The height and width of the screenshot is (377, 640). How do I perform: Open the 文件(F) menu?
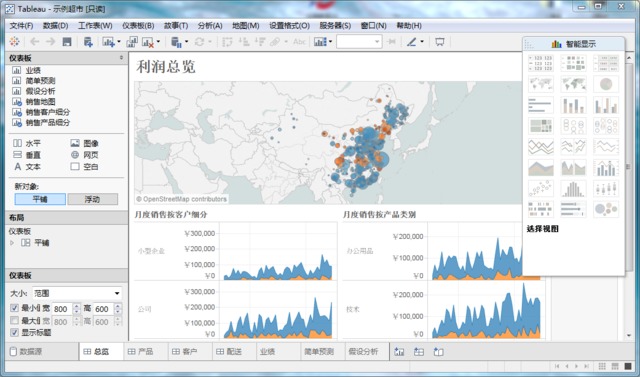tap(21, 25)
